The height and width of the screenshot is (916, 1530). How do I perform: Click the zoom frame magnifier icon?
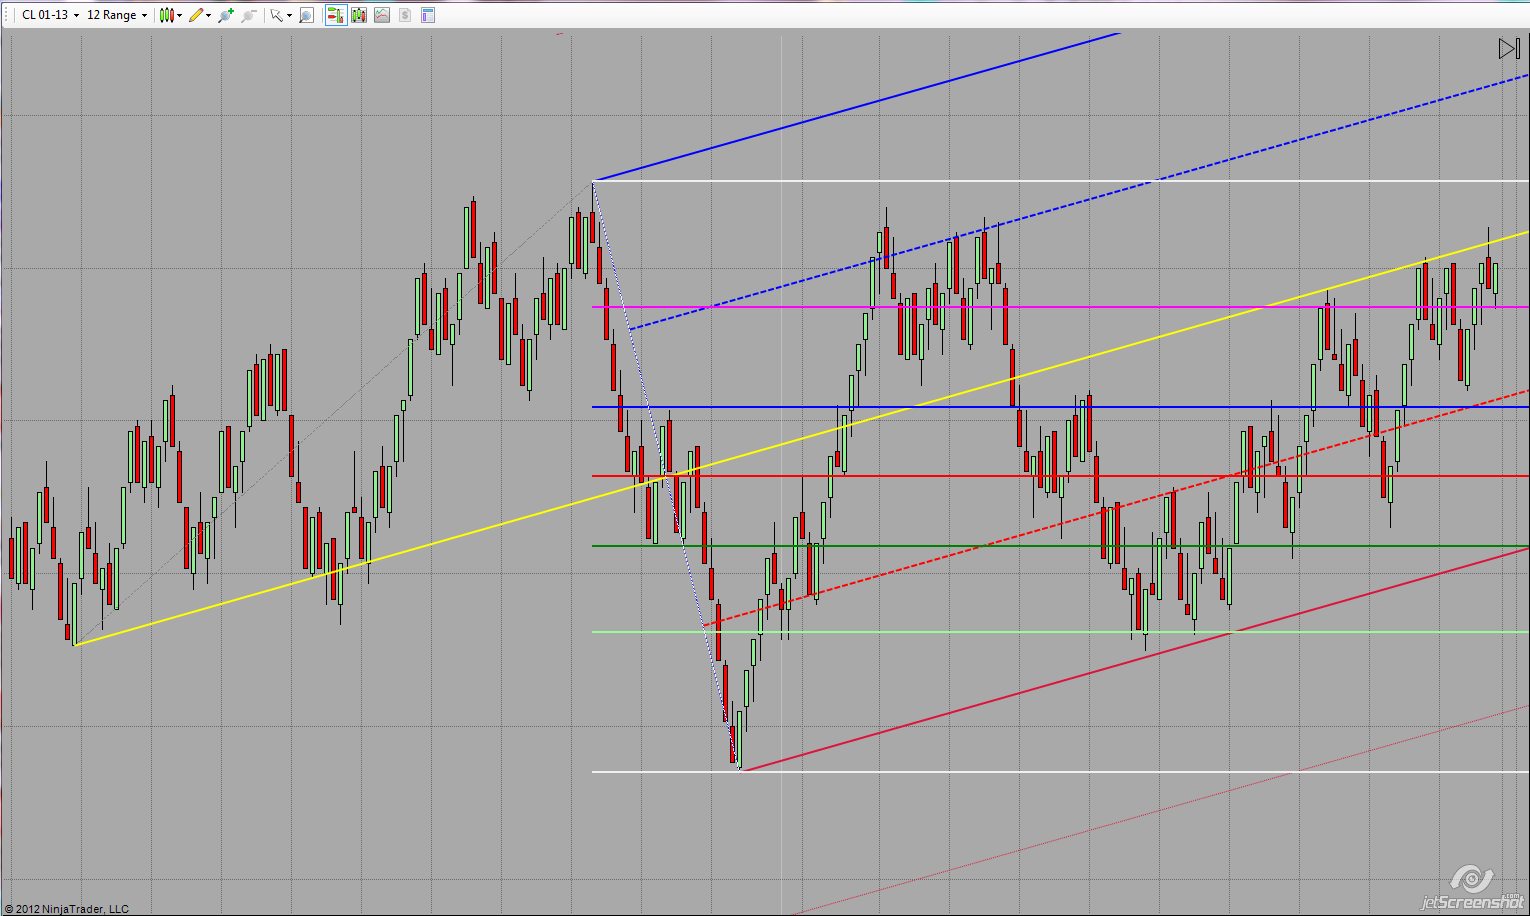(x=307, y=15)
